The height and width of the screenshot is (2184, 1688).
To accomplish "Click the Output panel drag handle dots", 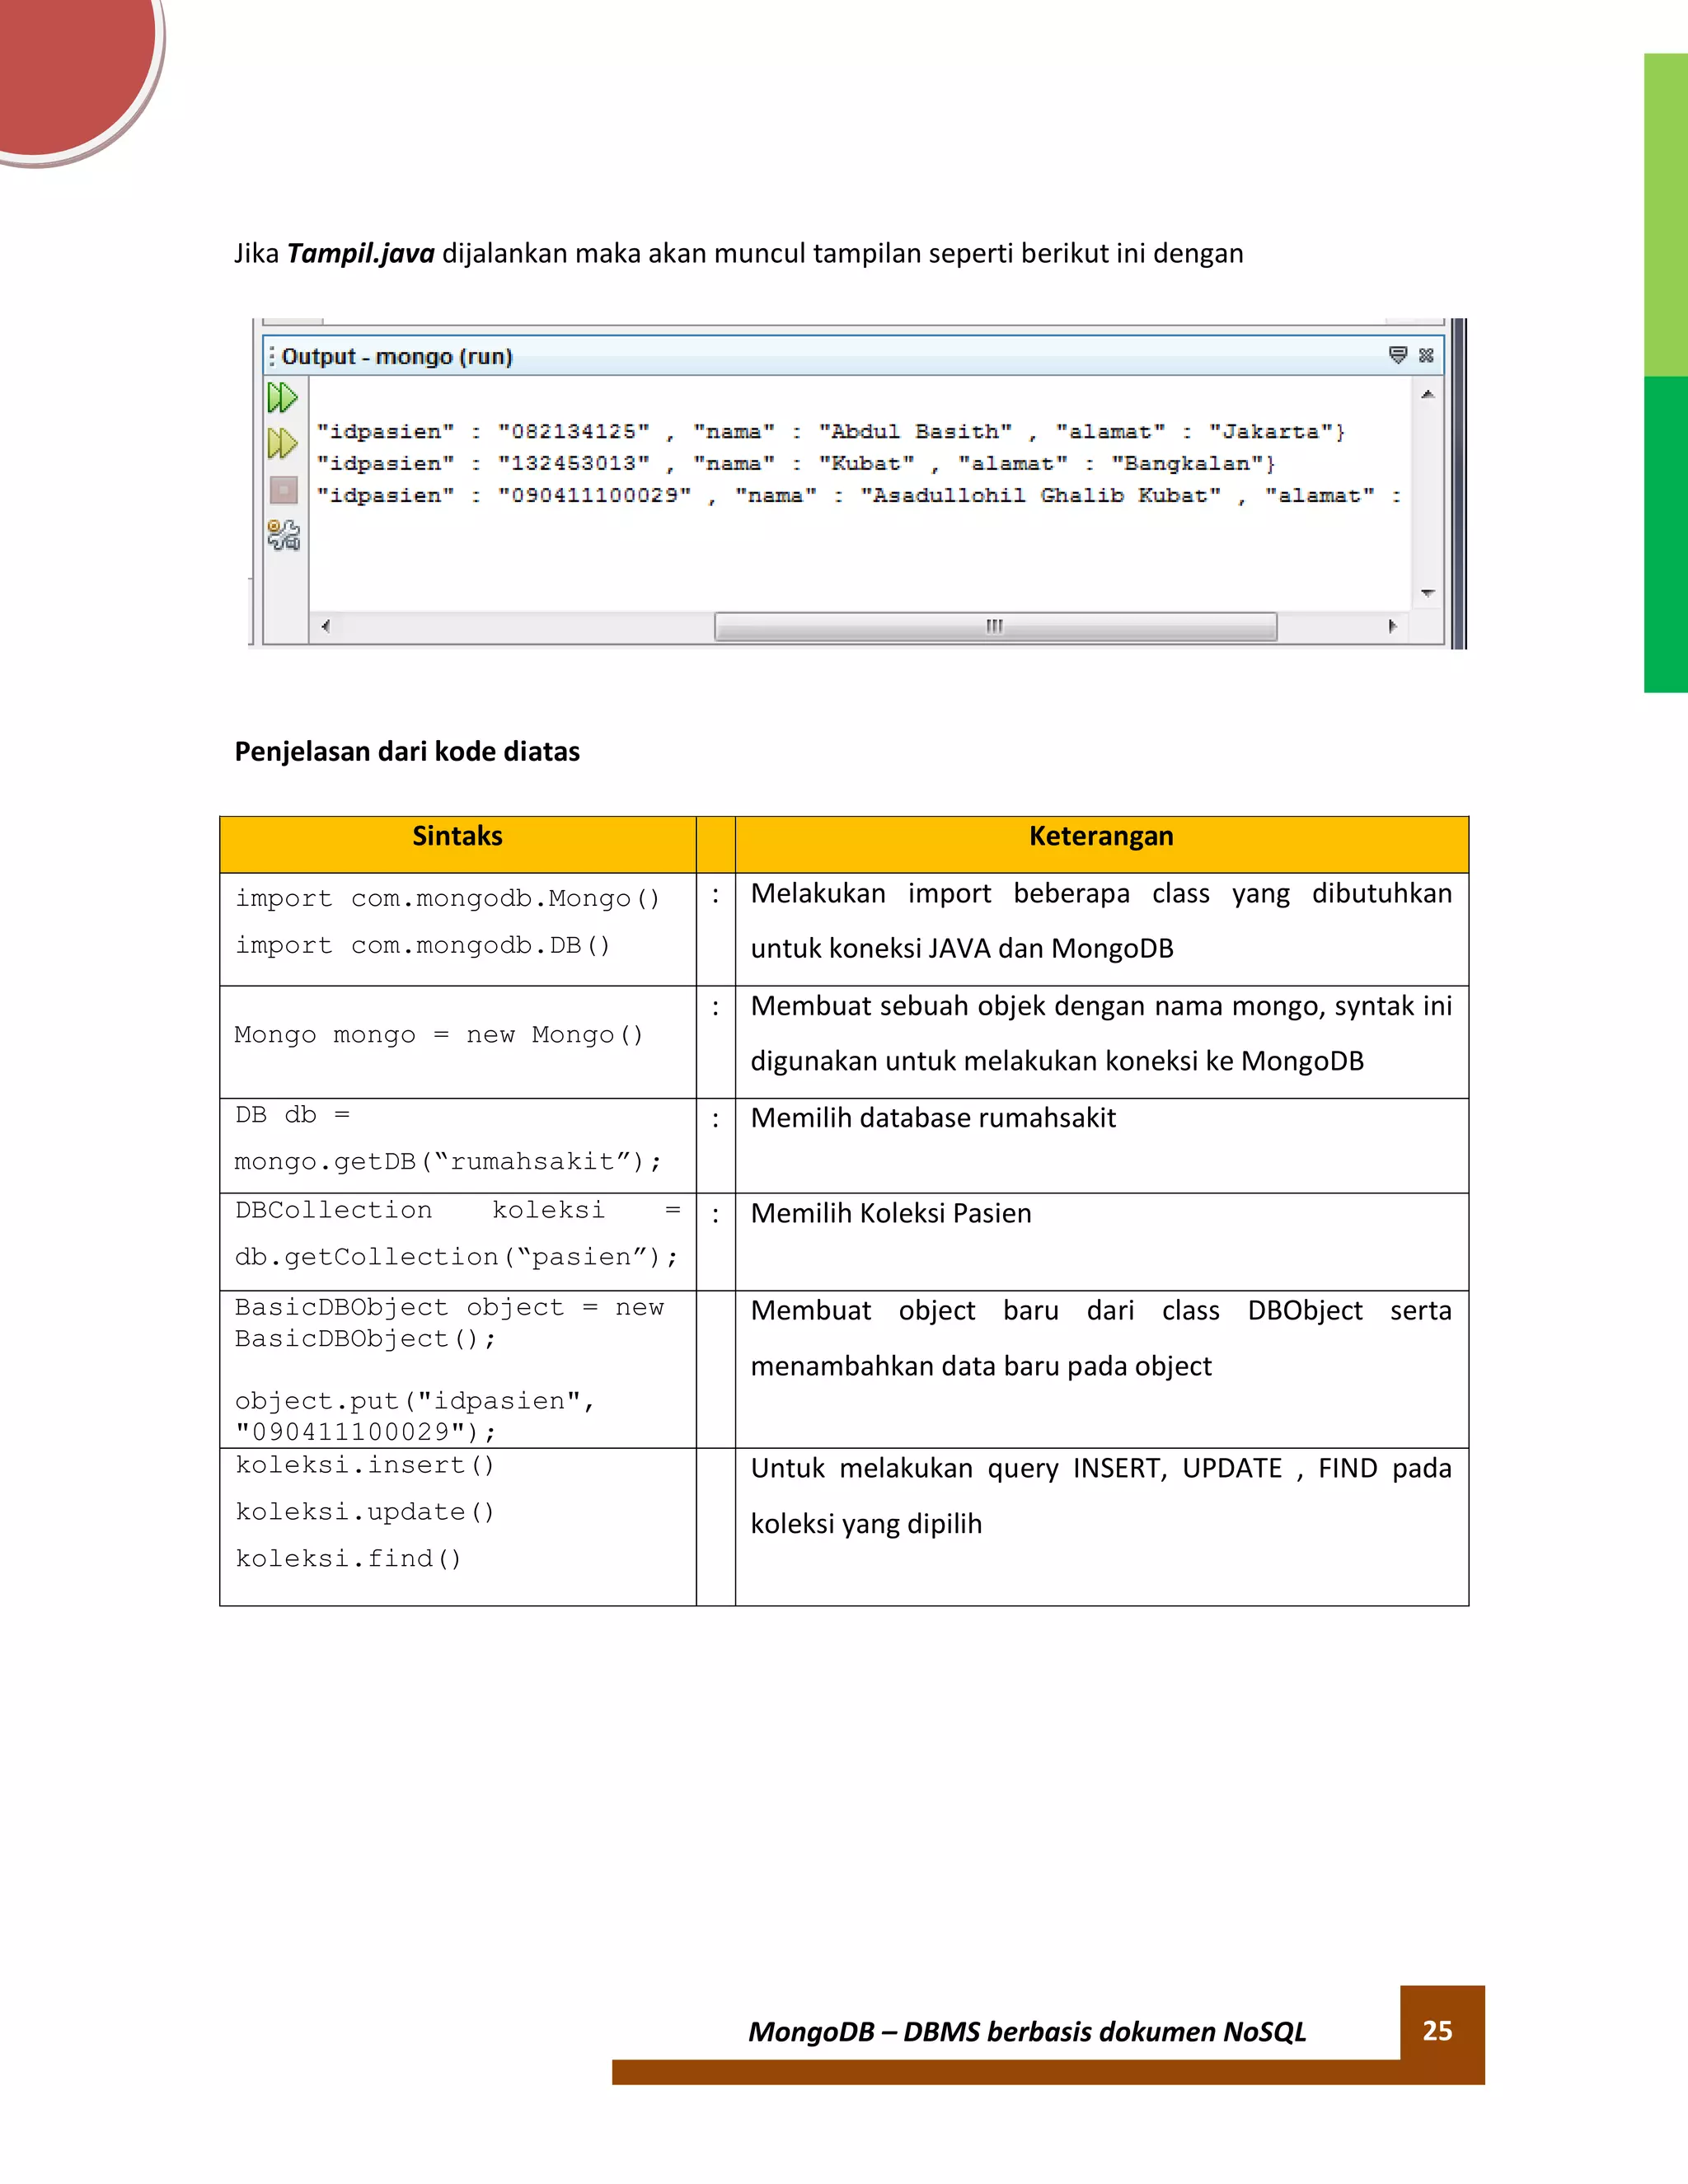I will coord(271,356).
